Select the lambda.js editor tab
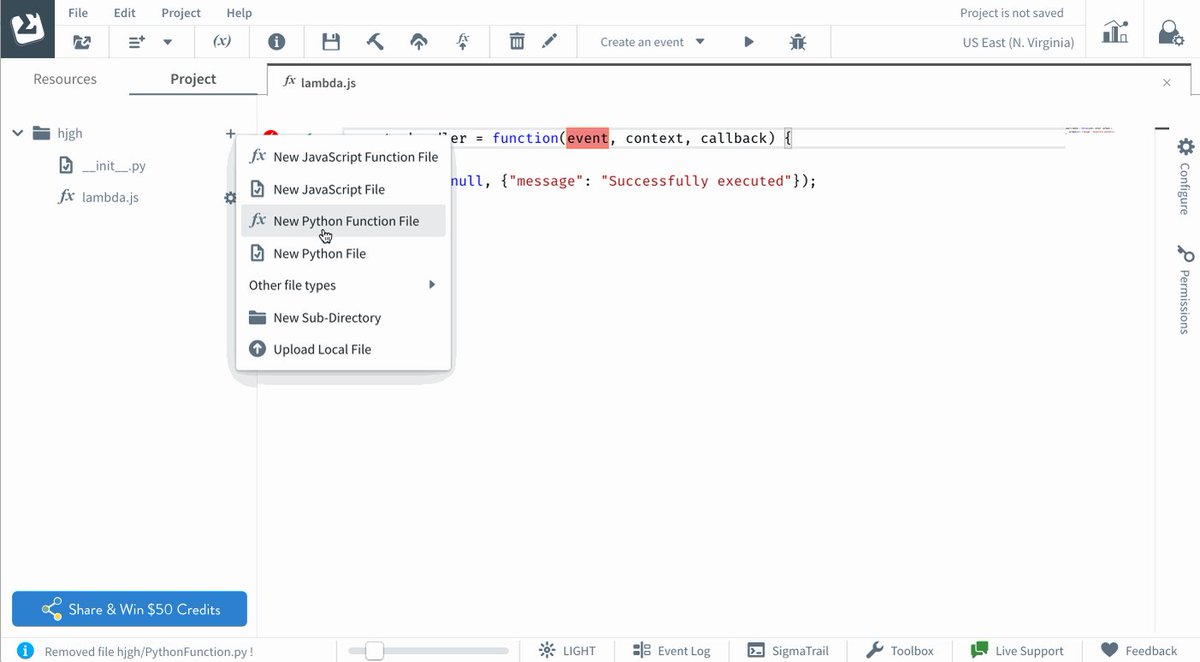 tap(320, 82)
